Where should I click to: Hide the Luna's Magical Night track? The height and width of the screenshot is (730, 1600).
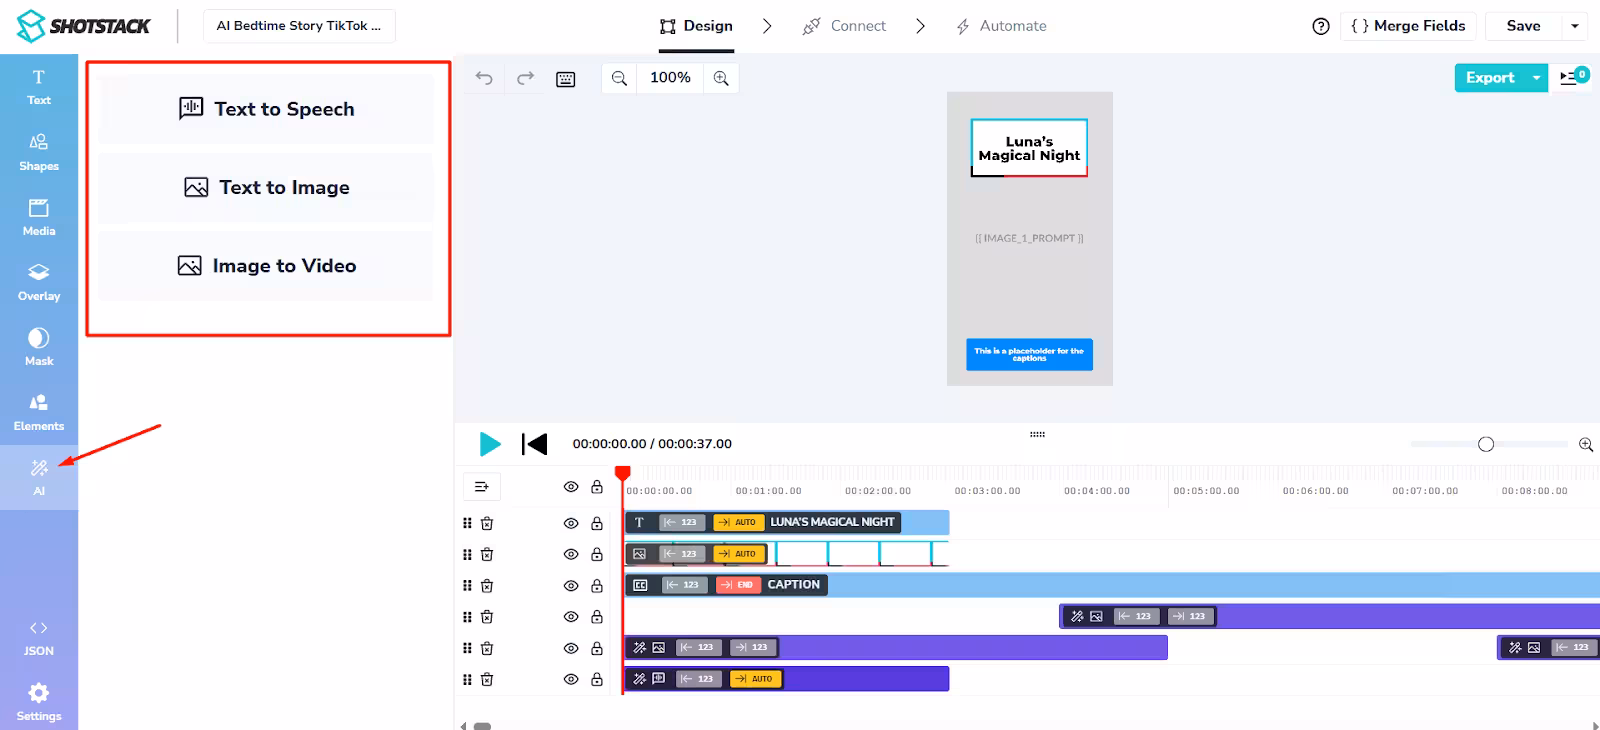pos(571,523)
